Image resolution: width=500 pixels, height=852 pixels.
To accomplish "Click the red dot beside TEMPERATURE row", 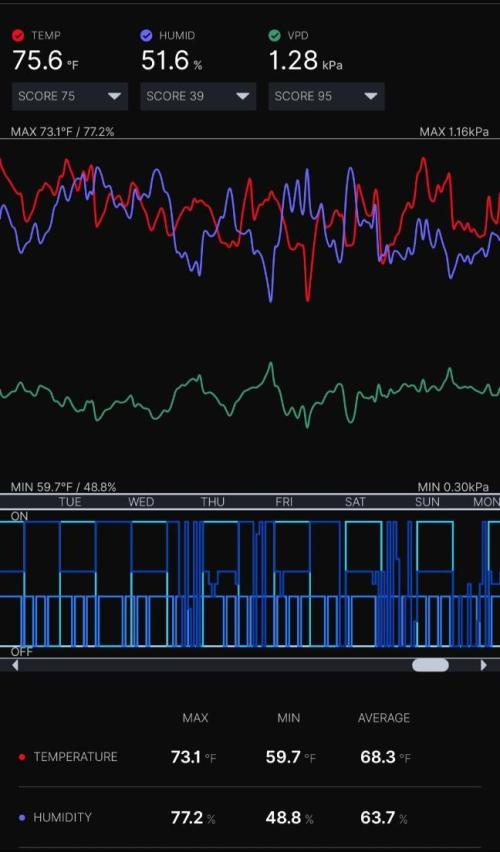I will pos(22,757).
